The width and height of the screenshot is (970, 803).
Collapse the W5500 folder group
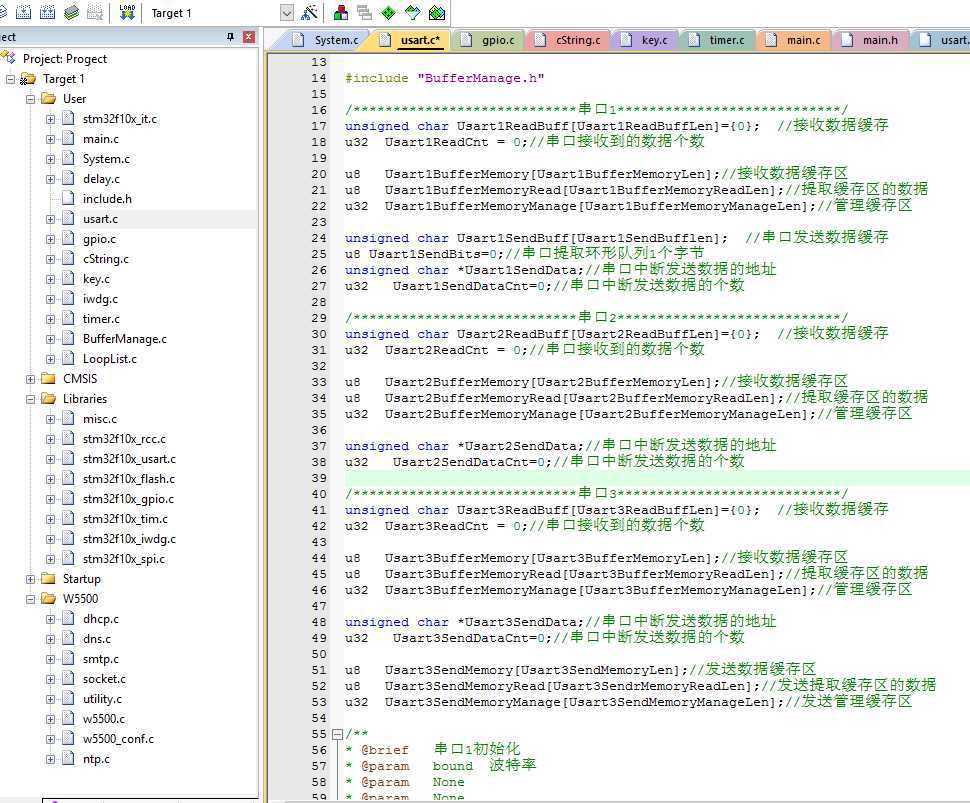point(30,599)
